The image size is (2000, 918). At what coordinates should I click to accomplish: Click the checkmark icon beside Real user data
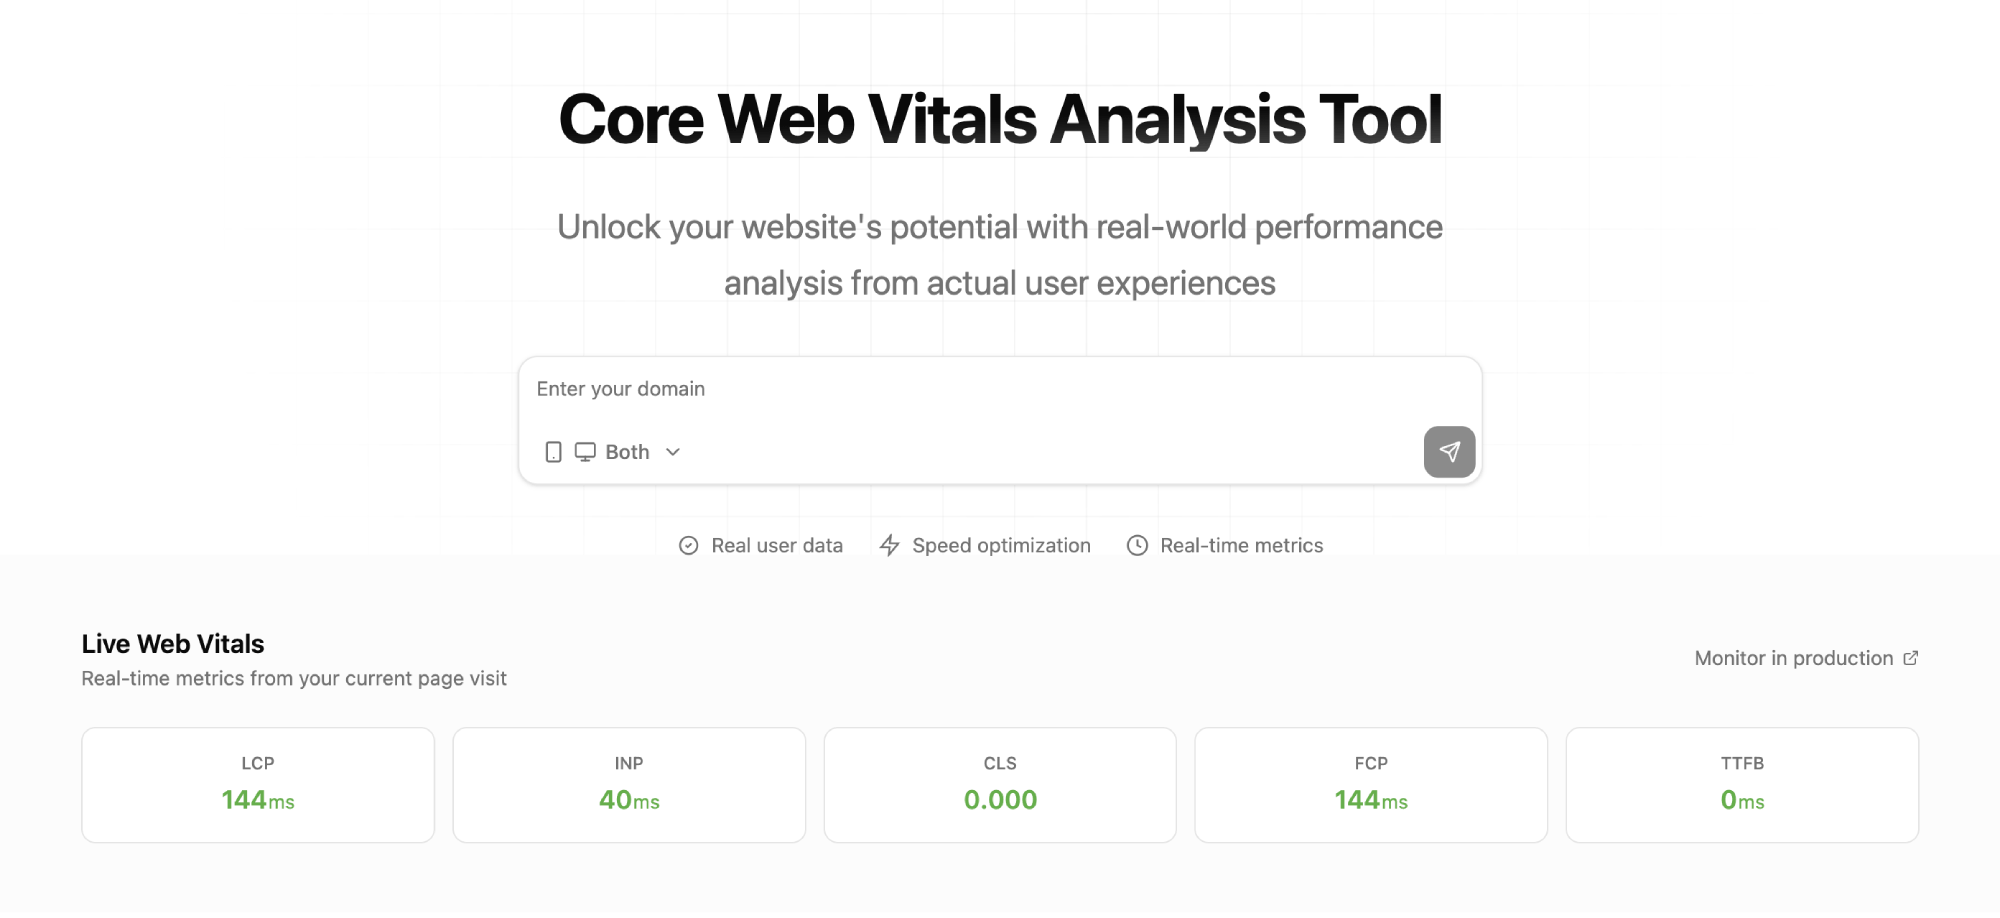[x=689, y=546]
